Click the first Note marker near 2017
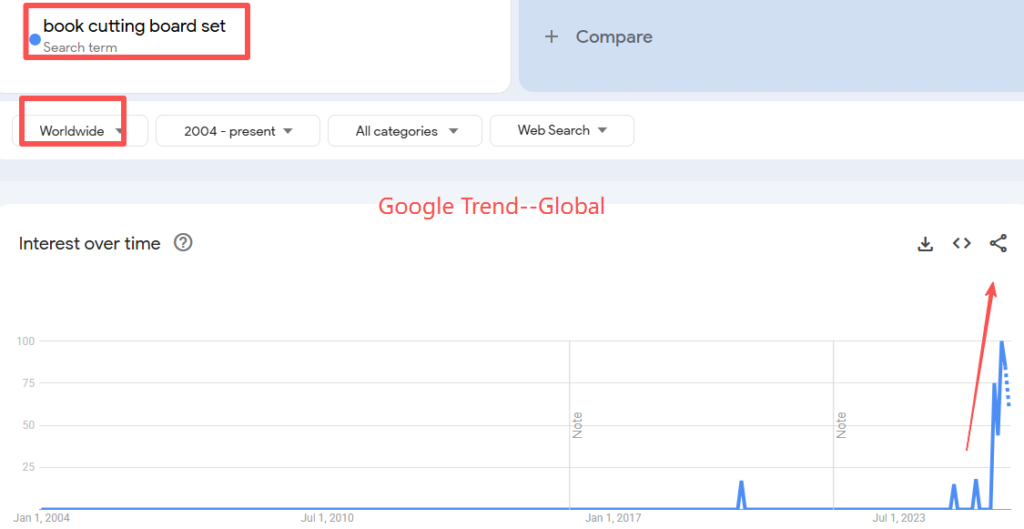Image resolution: width=1024 pixels, height=529 pixels. (x=577, y=425)
